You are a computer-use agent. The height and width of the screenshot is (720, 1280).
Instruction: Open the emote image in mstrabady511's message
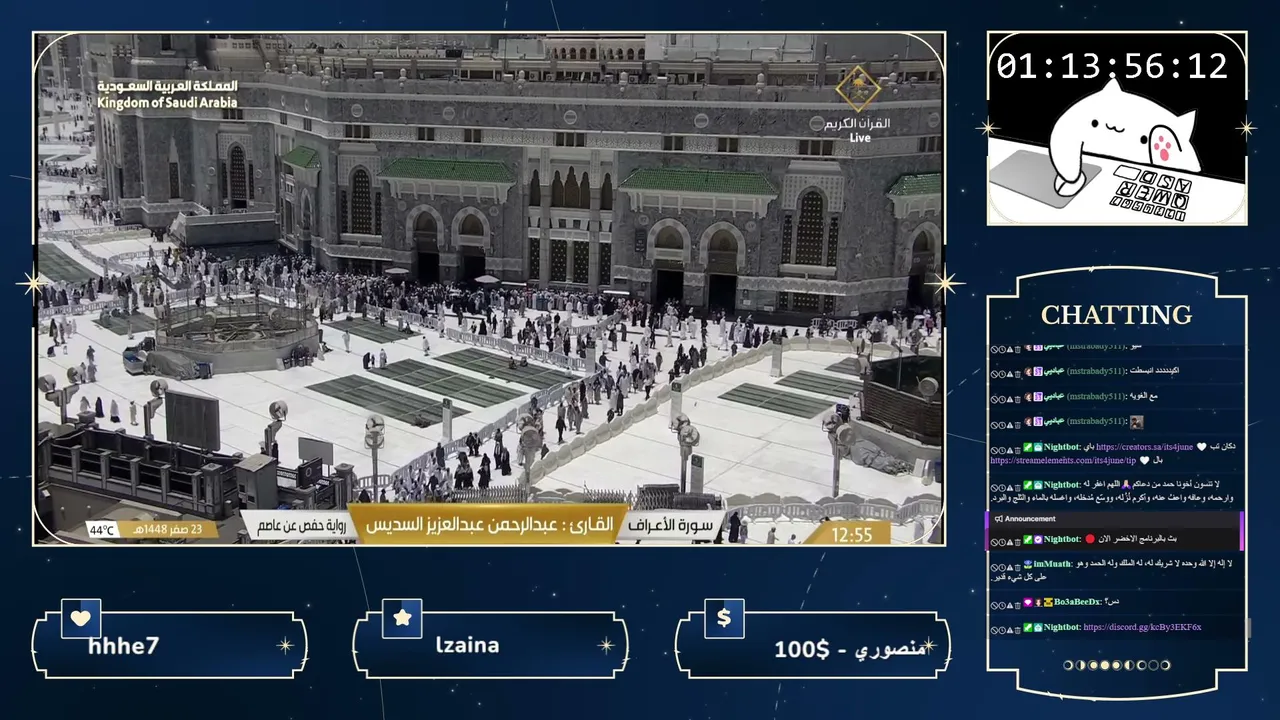tap(1135, 422)
